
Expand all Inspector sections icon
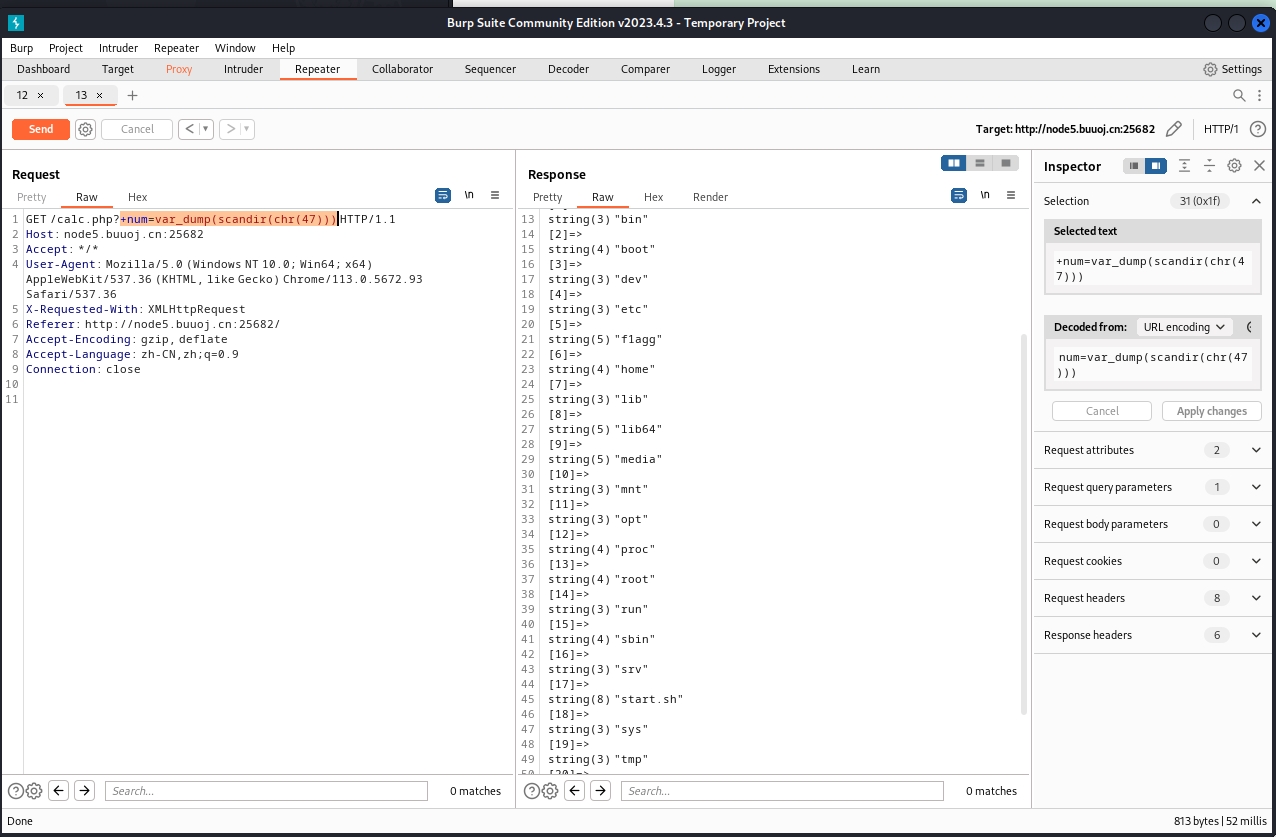tap(1184, 166)
